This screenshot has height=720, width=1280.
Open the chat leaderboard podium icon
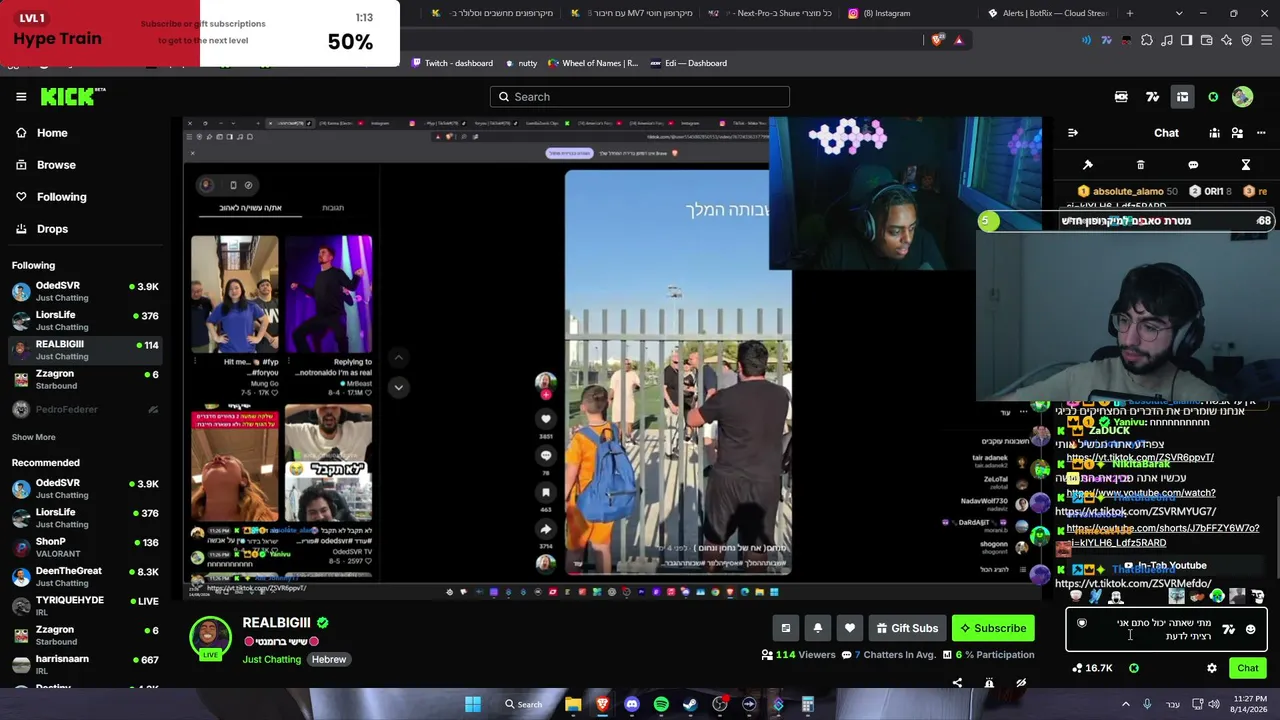click(1214, 133)
